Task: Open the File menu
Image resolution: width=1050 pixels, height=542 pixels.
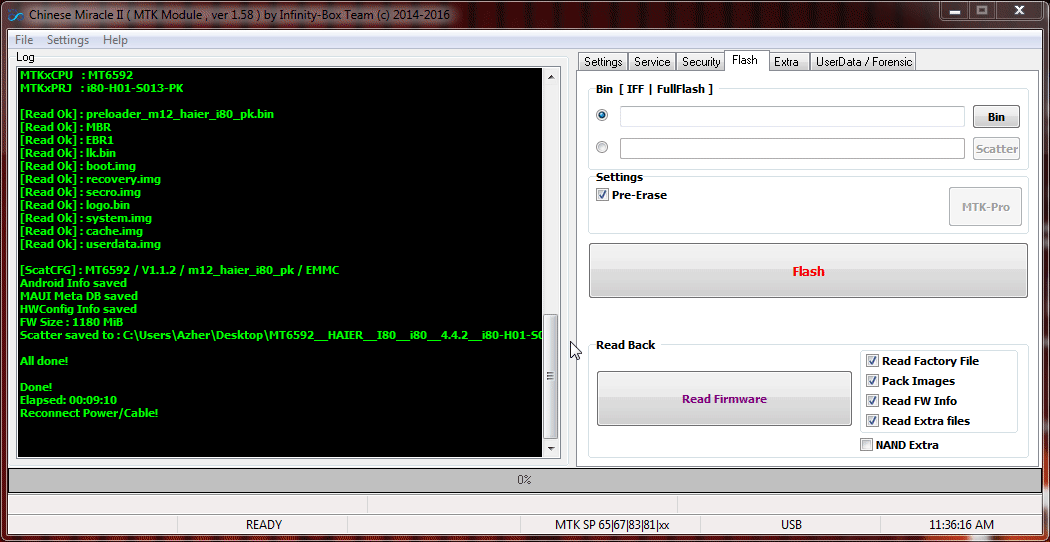Action: point(24,40)
